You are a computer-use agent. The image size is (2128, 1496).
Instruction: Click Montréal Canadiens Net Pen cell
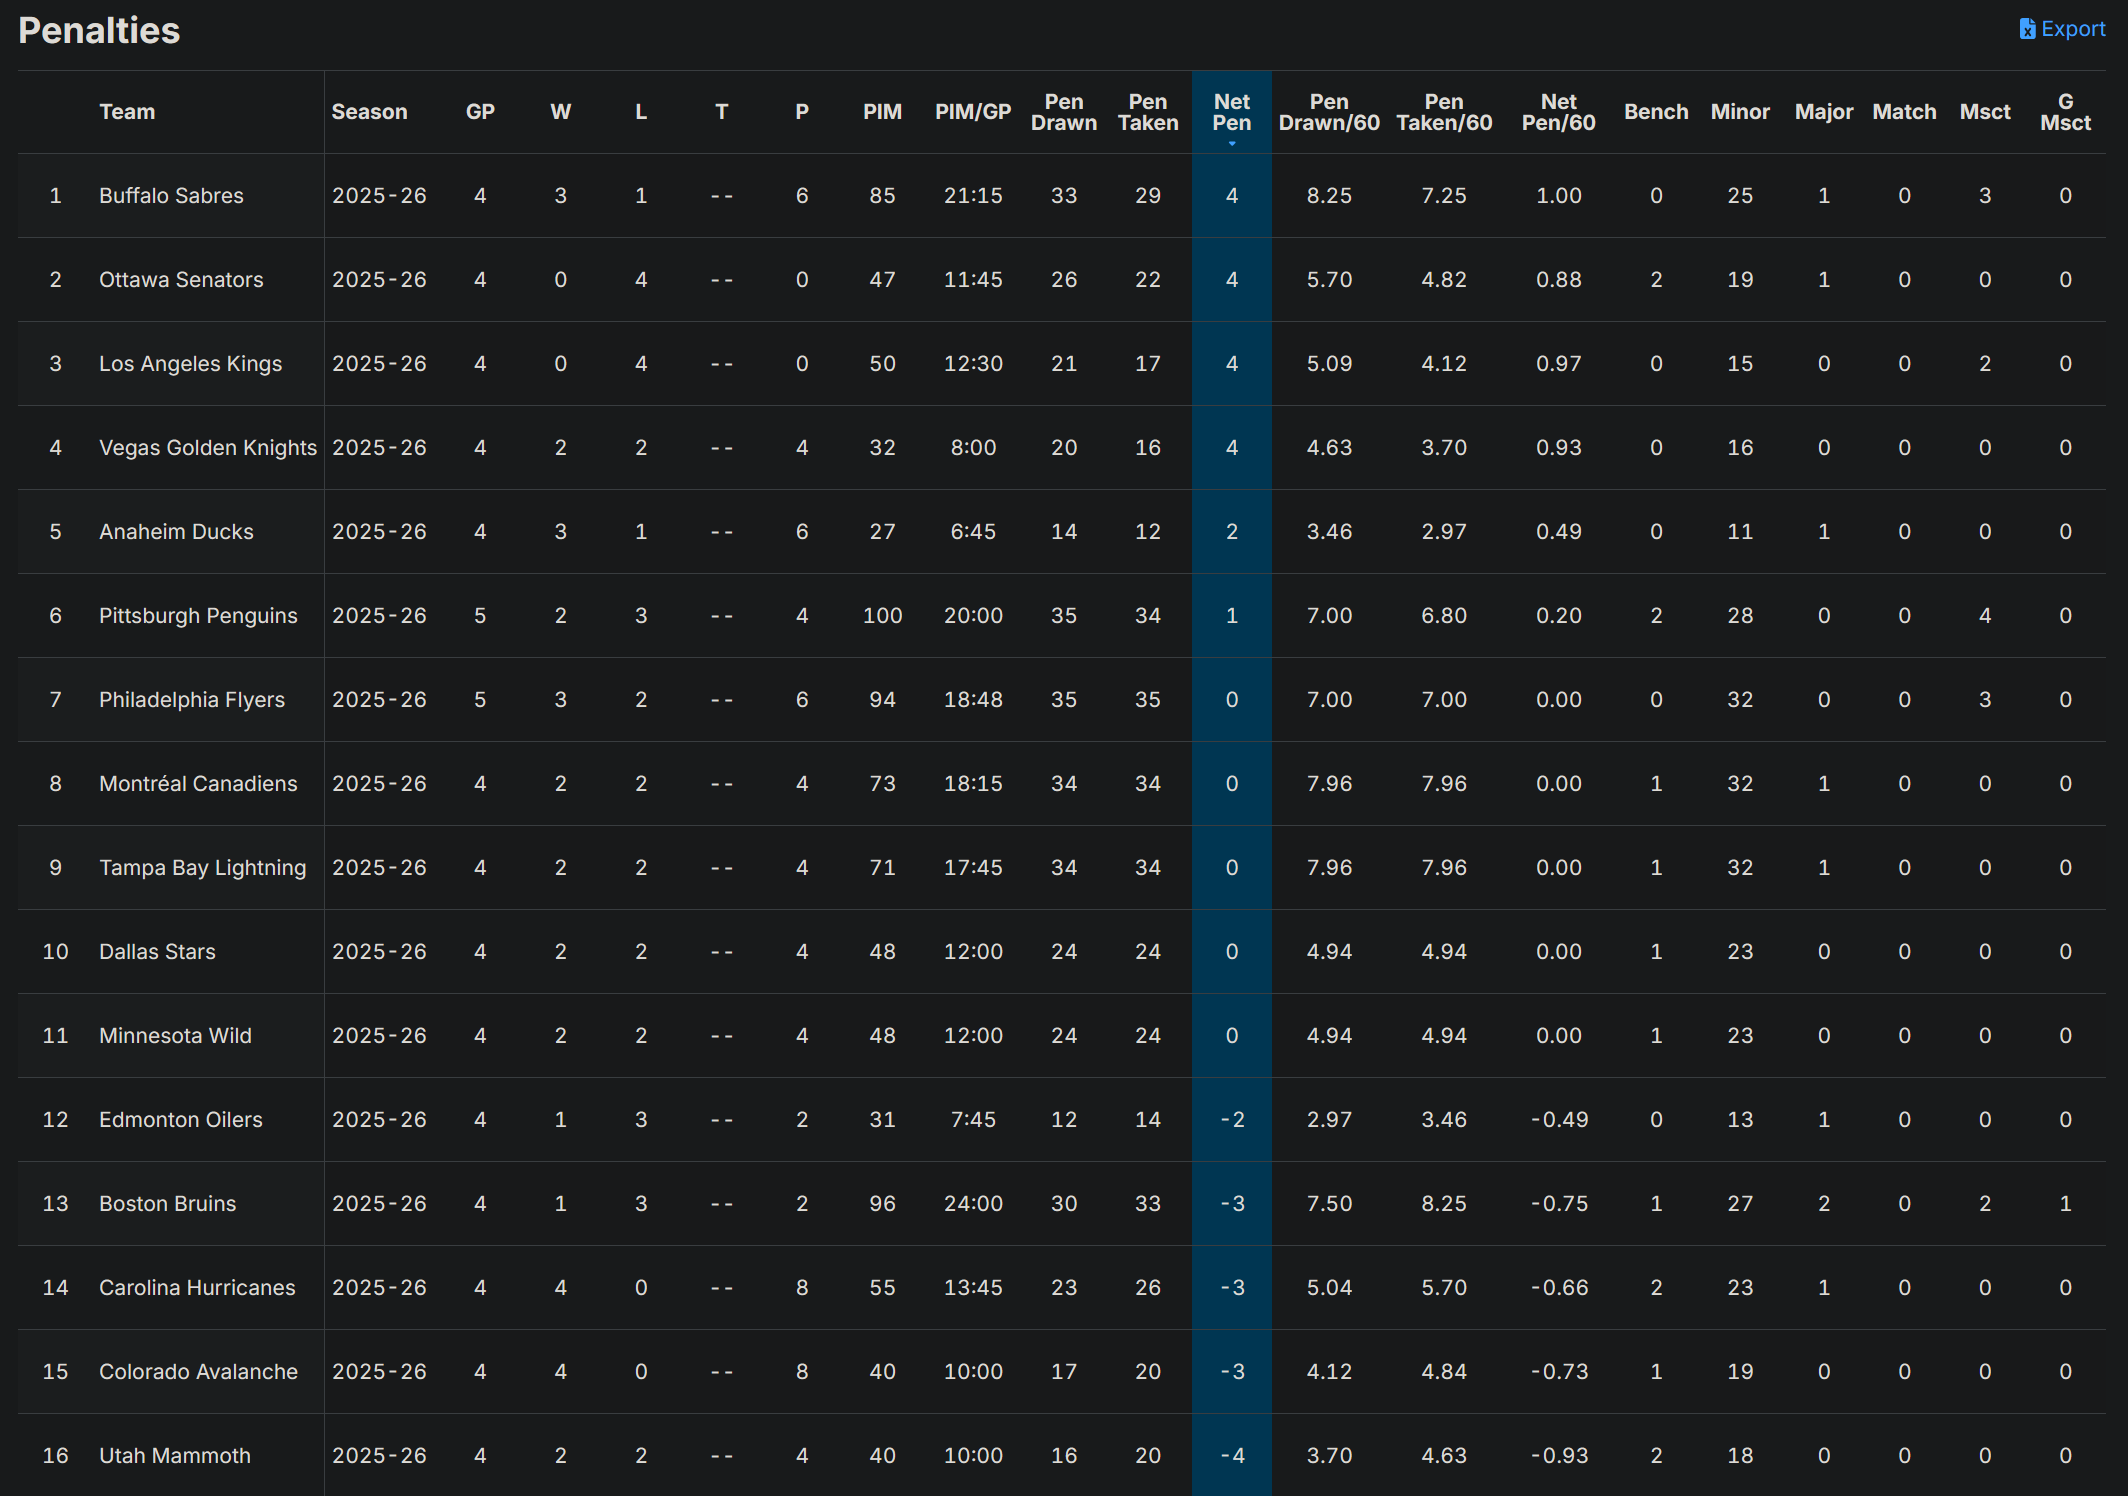coord(1232,784)
